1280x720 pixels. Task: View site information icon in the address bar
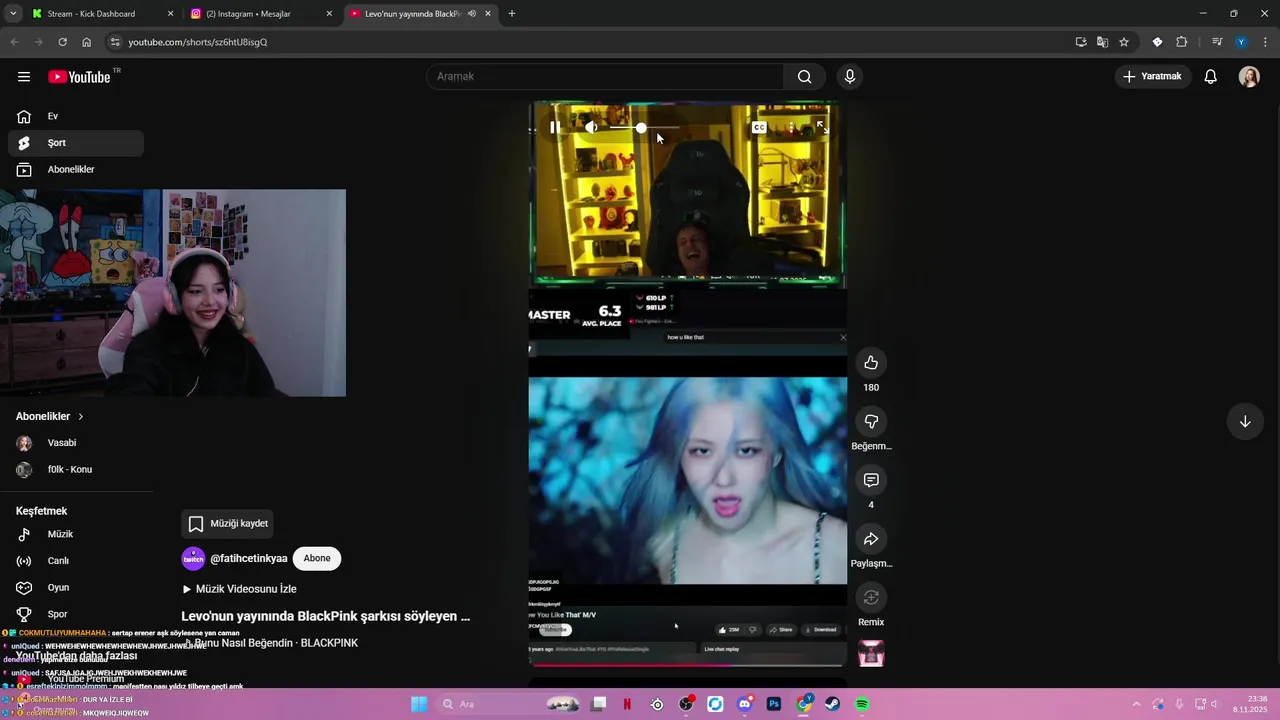click(x=115, y=42)
